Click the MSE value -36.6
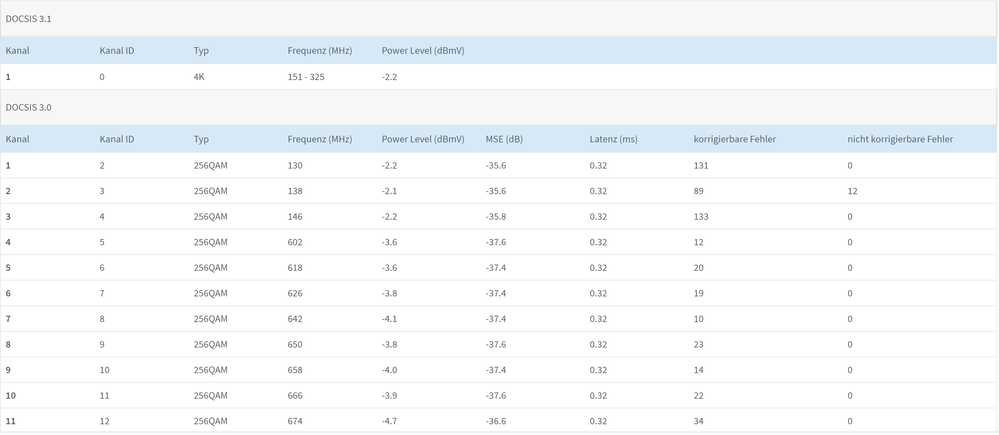Image resolution: width=999 pixels, height=435 pixels. pyautogui.click(x=496, y=421)
